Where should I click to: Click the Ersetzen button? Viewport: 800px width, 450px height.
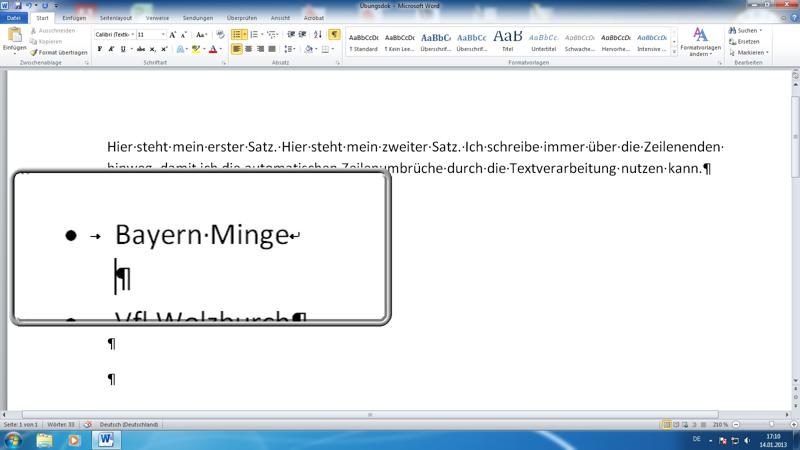point(748,41)
